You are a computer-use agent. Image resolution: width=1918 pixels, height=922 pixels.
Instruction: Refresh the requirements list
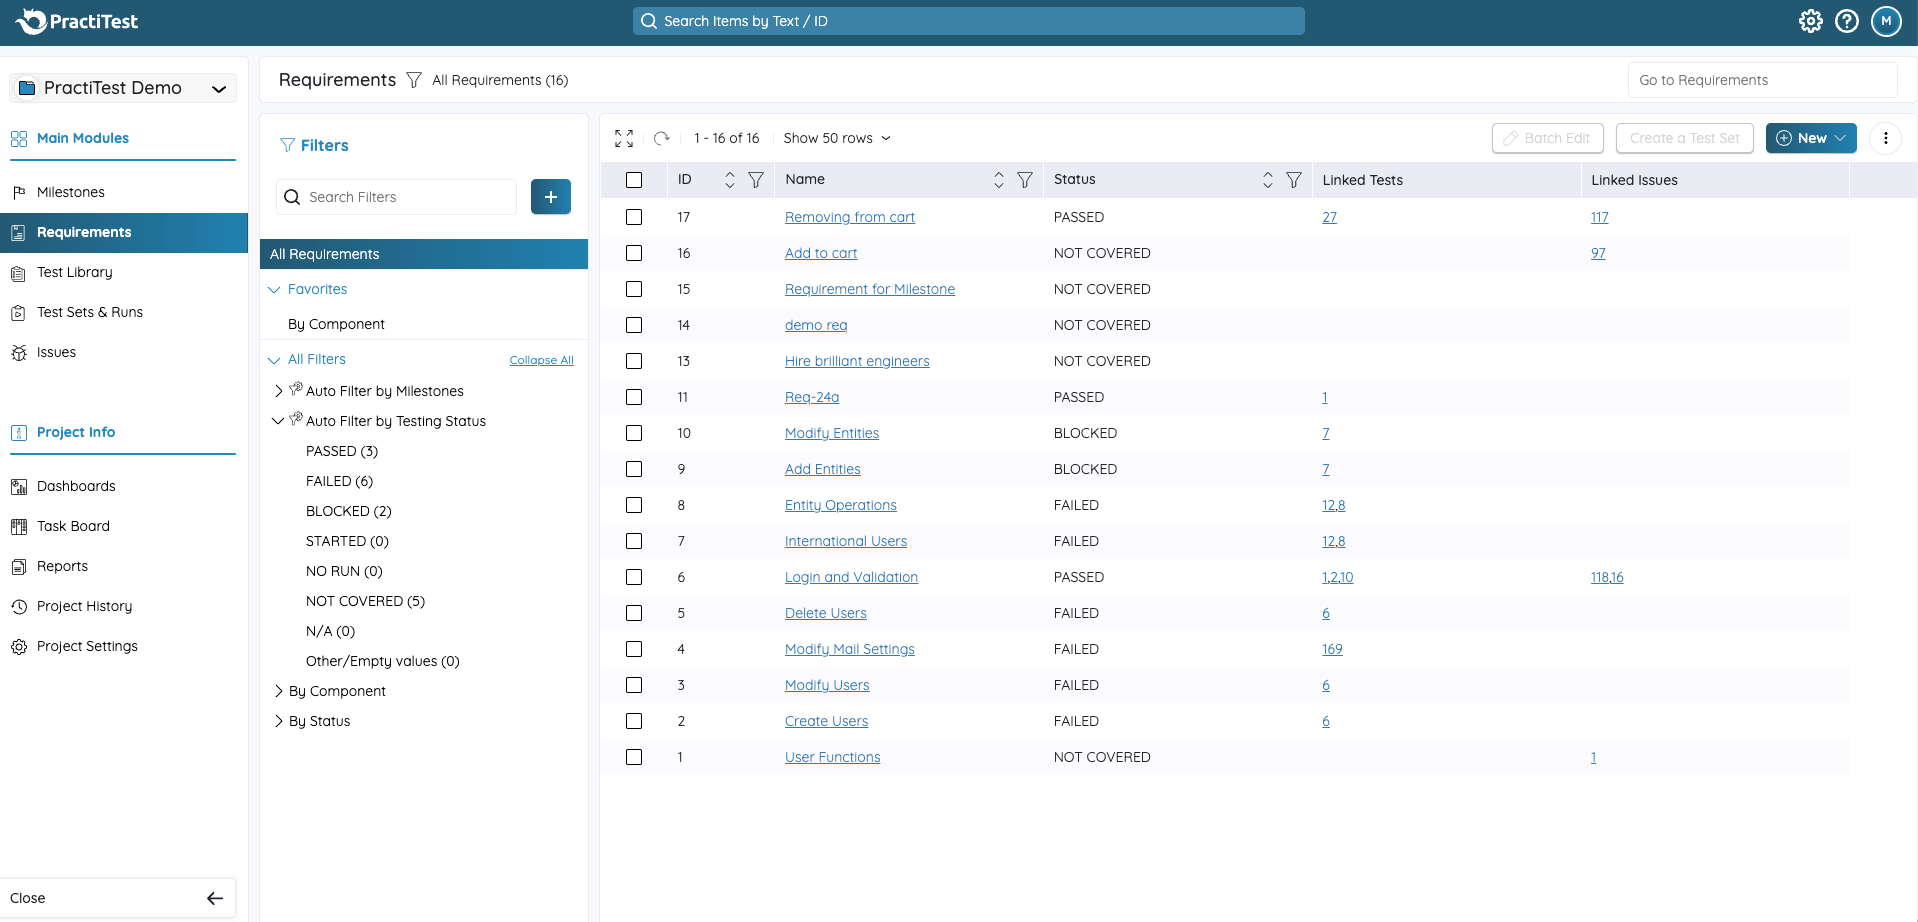coord(662,138)
